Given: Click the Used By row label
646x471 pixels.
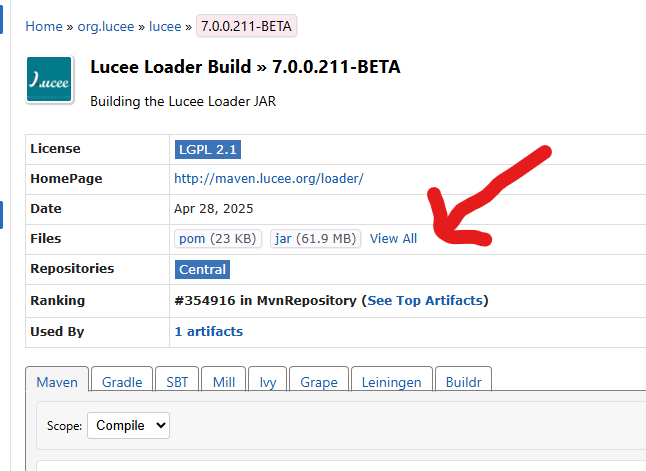Looking at the screenshot, I should click(x=57, y=331).
